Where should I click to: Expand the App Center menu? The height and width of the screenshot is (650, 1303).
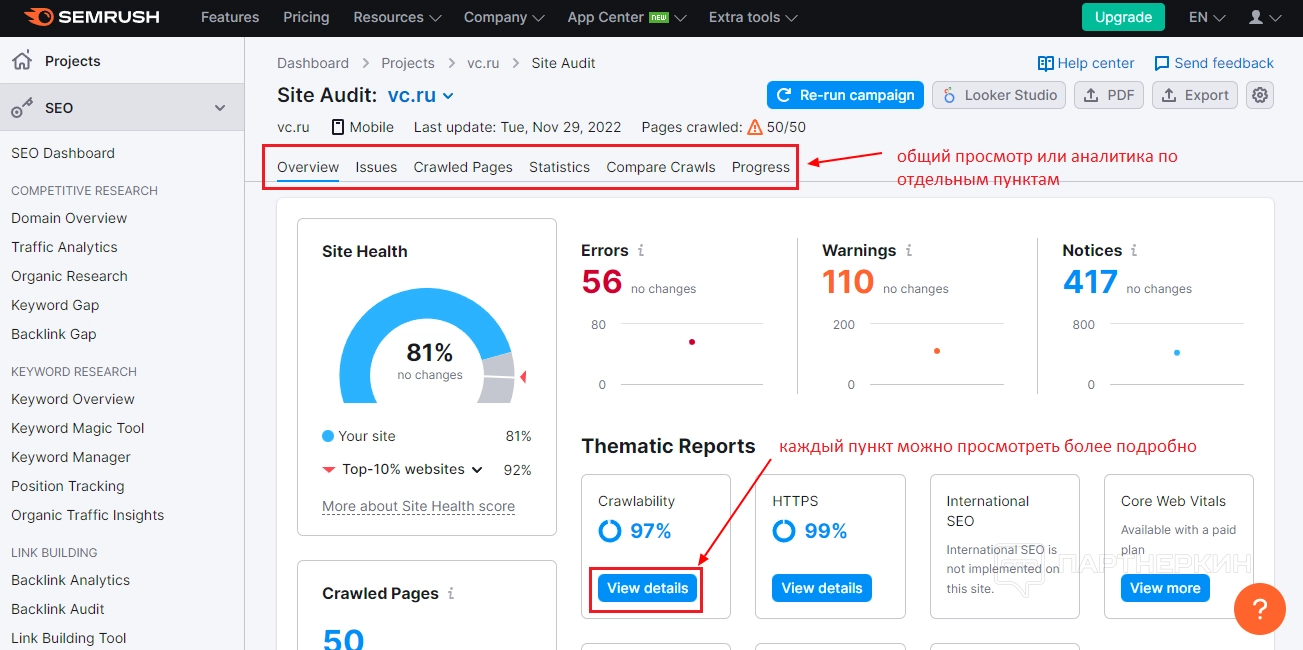click(627, 17)
